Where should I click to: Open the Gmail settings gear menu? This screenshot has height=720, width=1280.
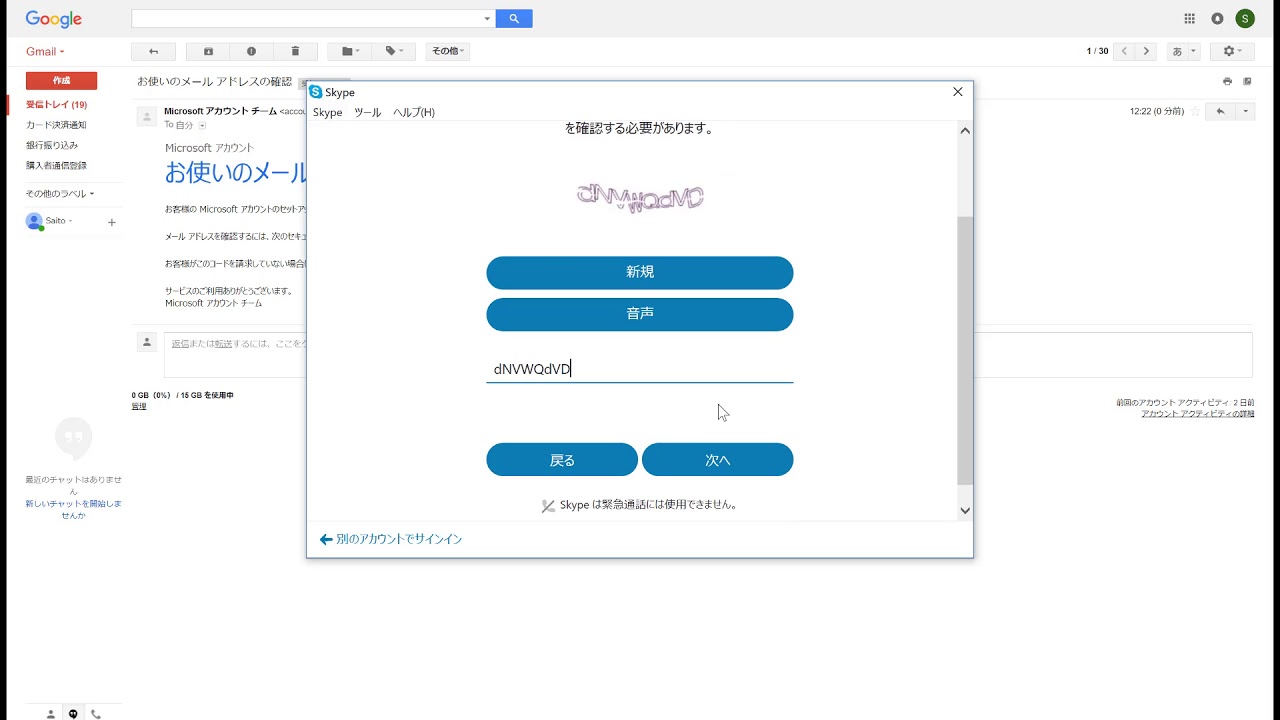point(1232,51)
